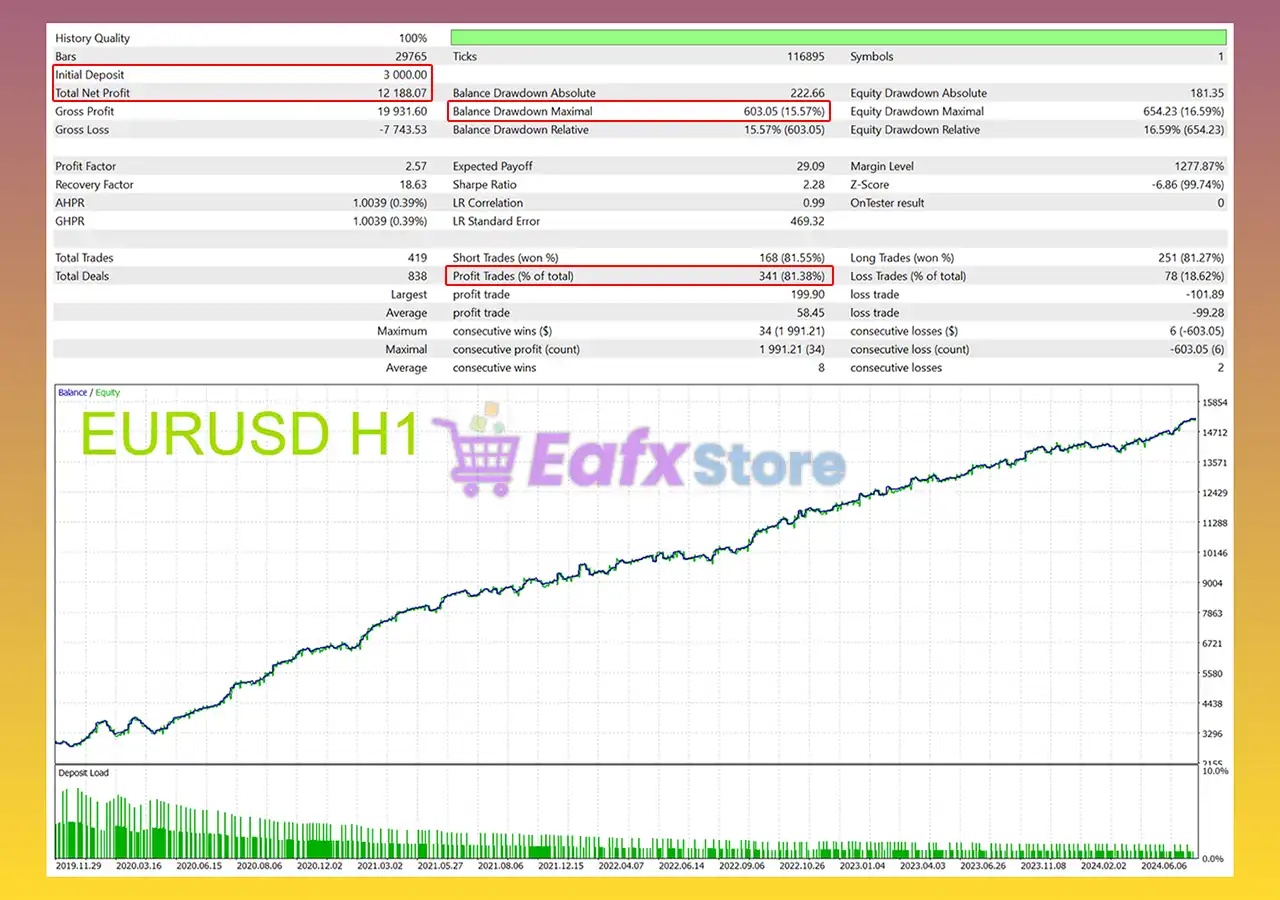Select the Initial Deposit row label
This screenshot has width=1280, height=900.
point(90,75)
